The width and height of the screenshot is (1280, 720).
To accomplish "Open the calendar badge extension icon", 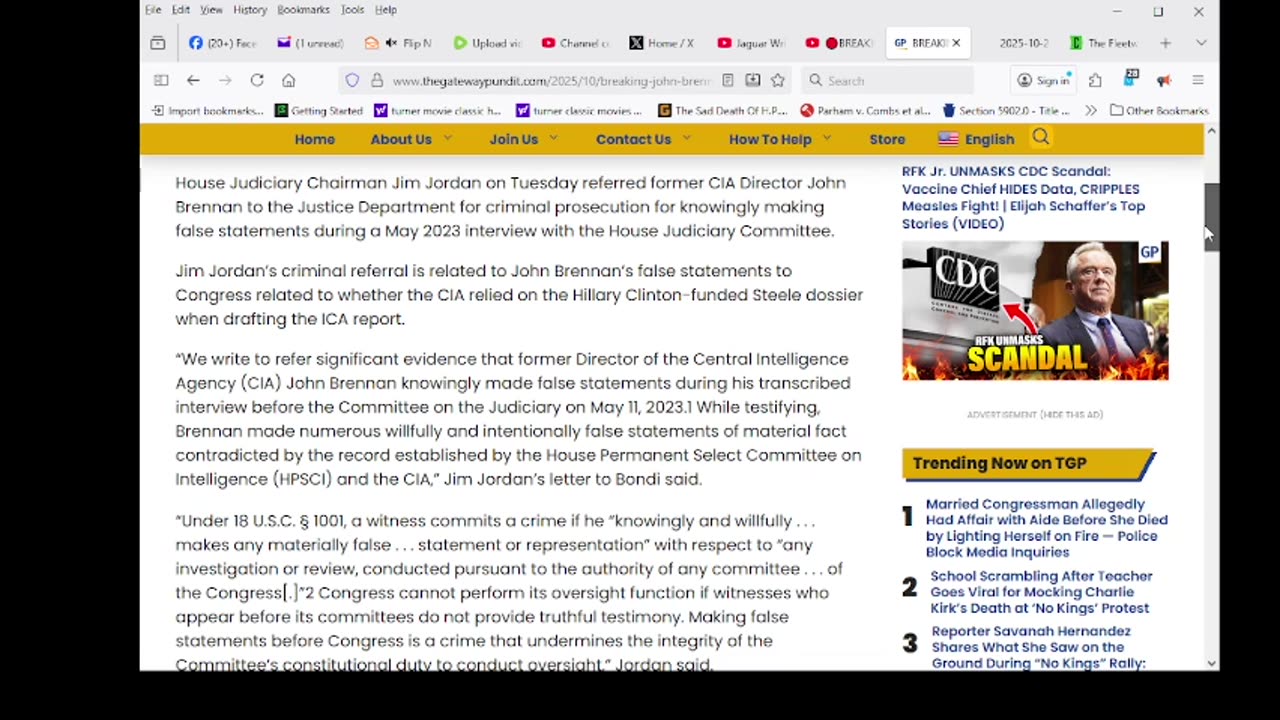I will [x=1131, y=78].
